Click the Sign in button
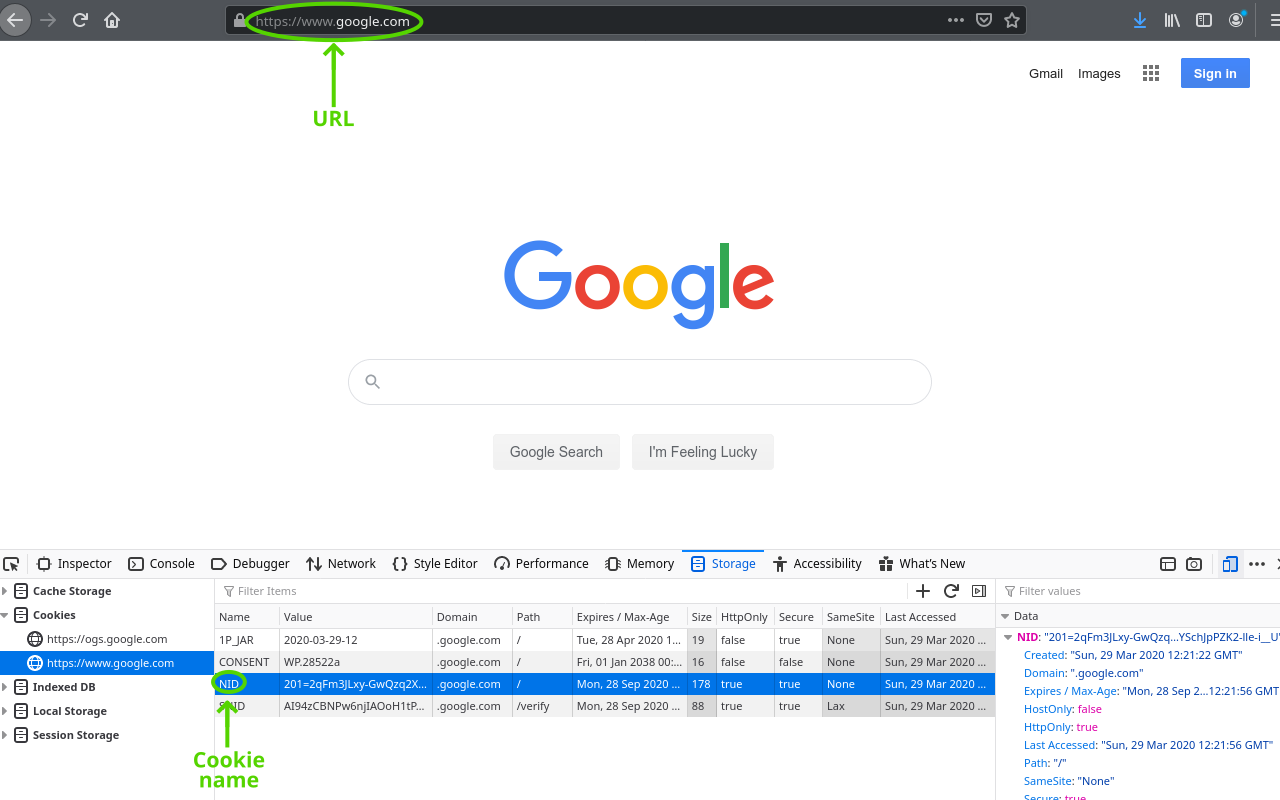The height and width of the screenshot is (800, 1280). (x=1215, y=73)
